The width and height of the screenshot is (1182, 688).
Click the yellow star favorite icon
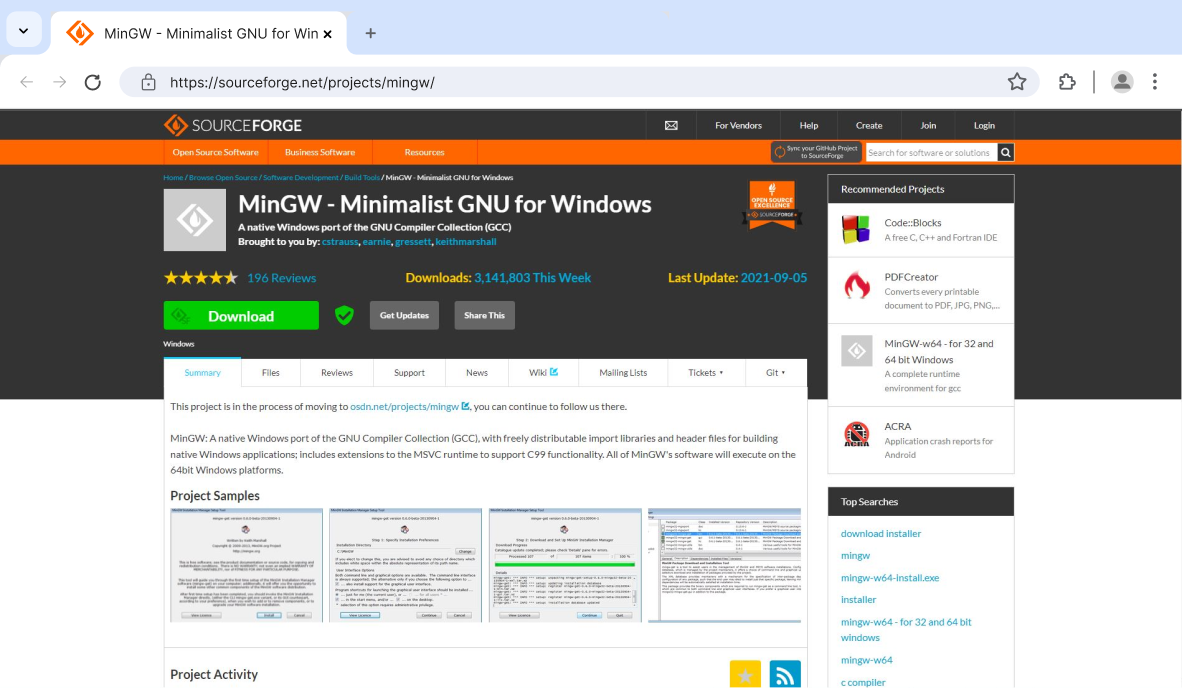(x=745, y=675)
